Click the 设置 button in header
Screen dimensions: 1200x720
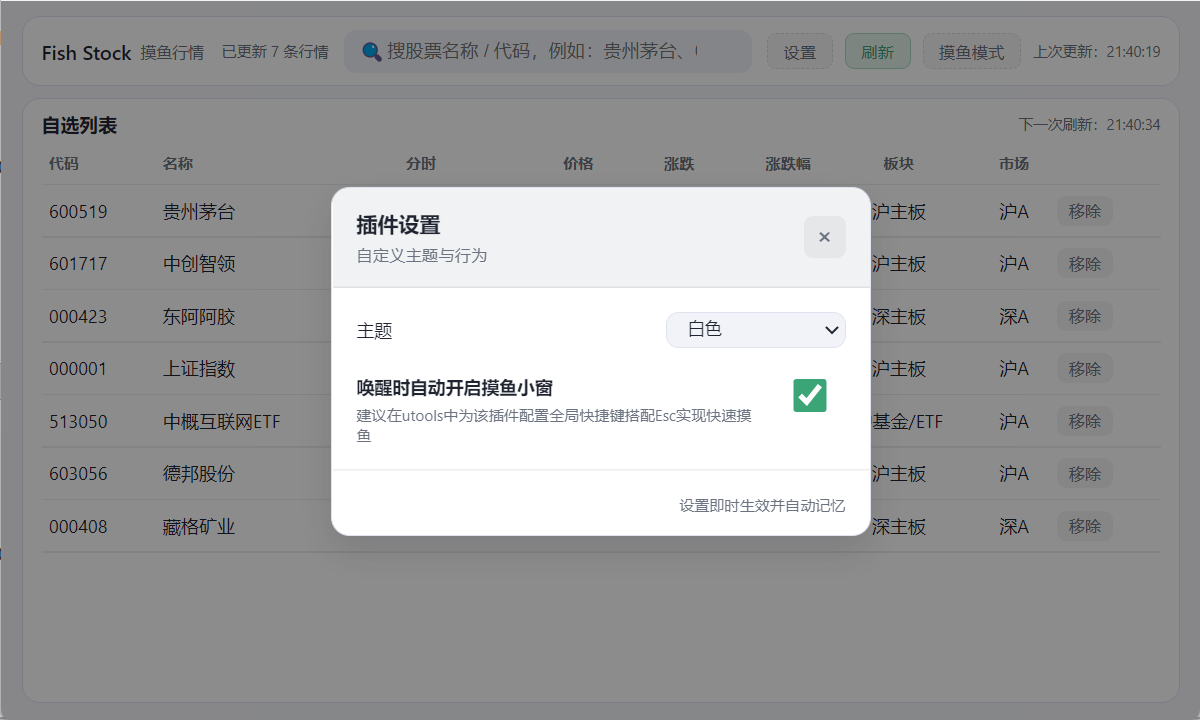pos(799,52)
